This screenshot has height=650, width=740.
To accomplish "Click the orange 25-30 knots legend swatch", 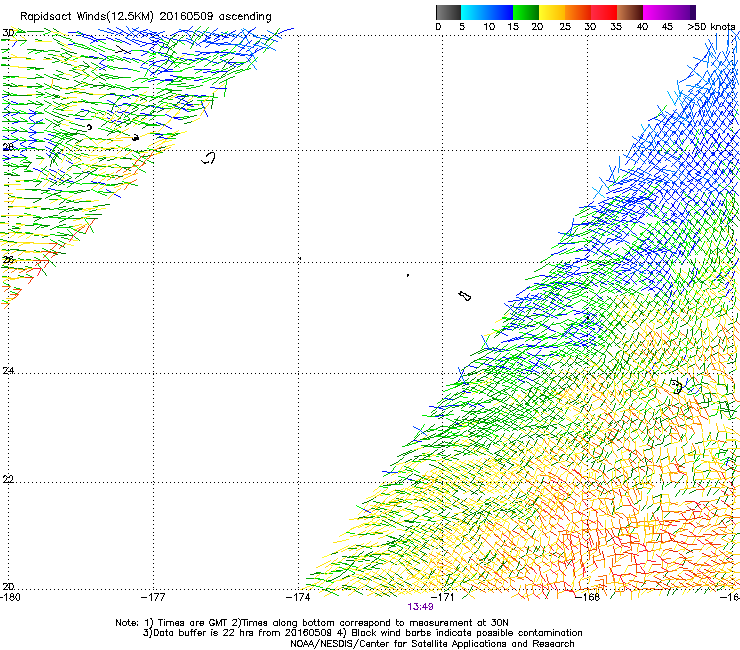I will [x=578, y=12].
